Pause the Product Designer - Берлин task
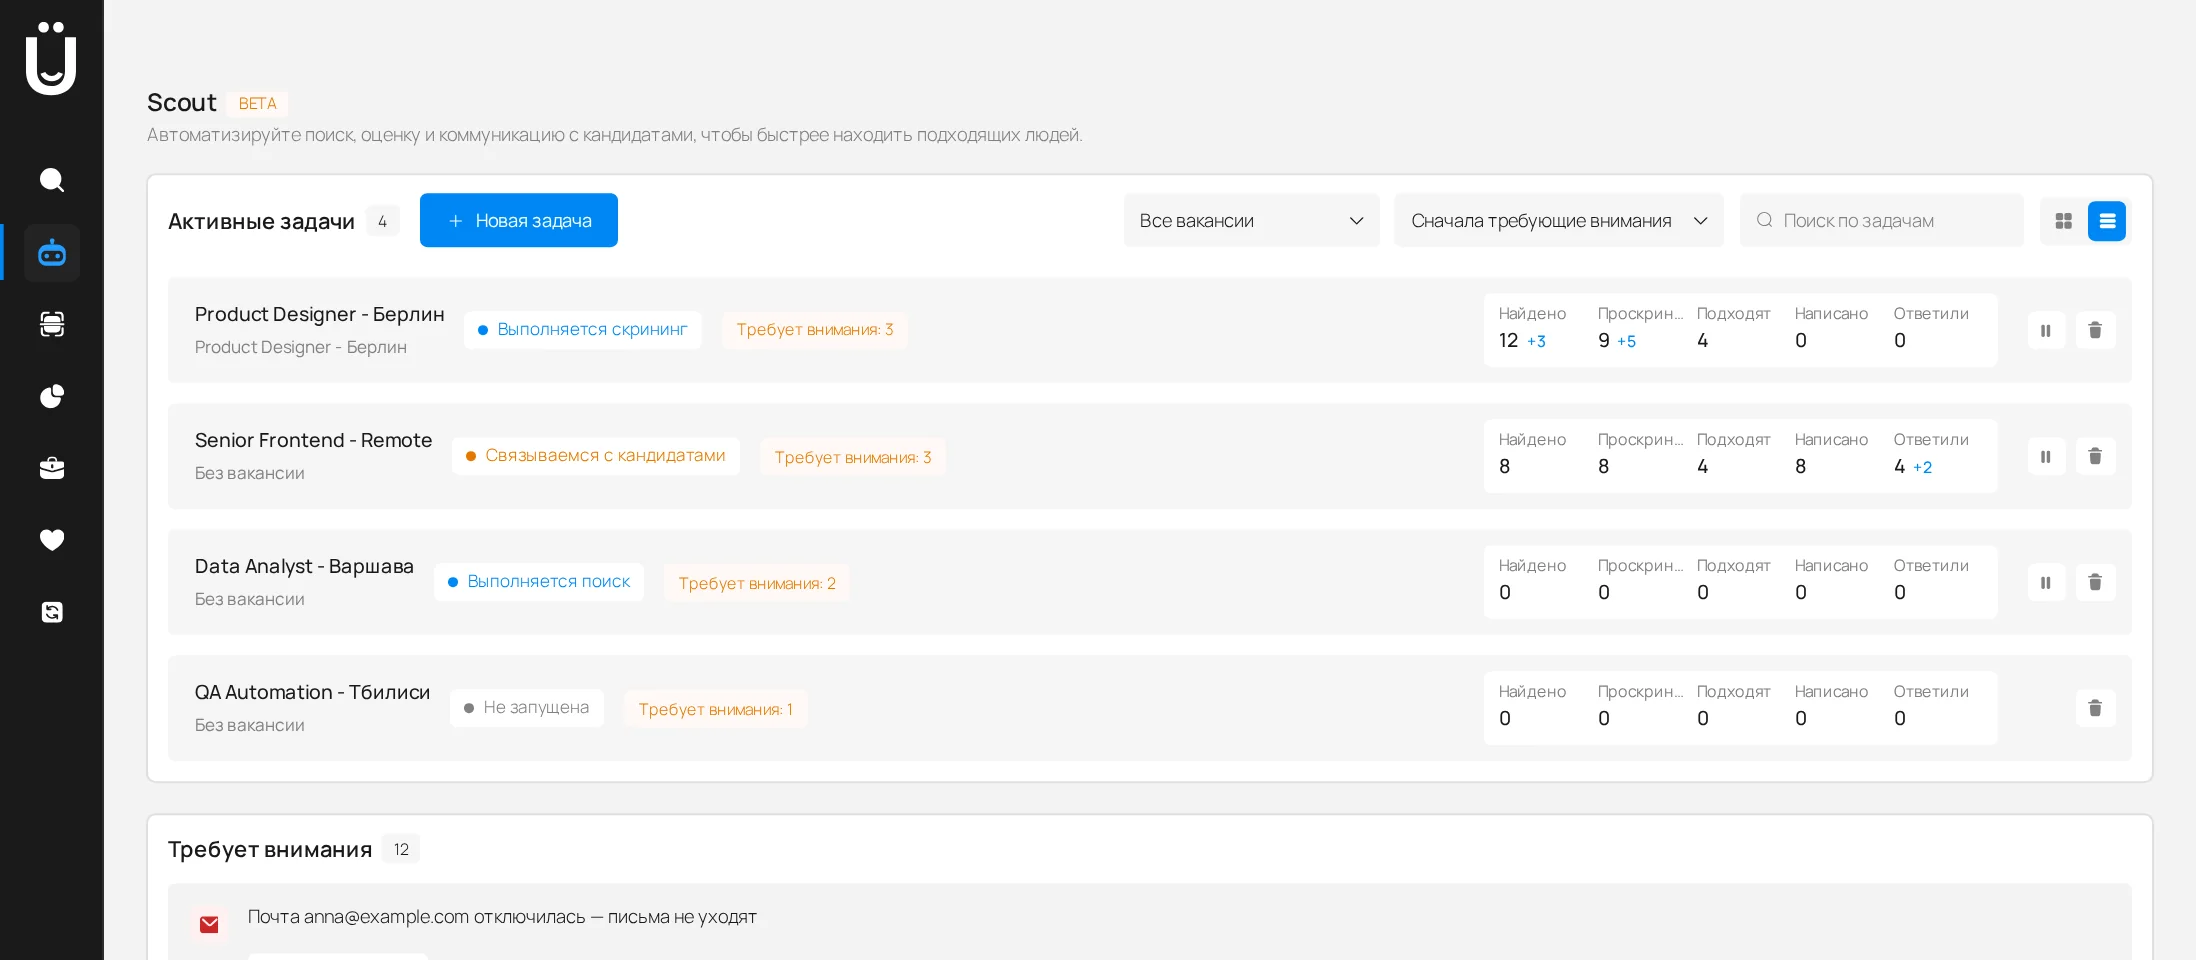Screen dimensions: 2200x960 2046,330
